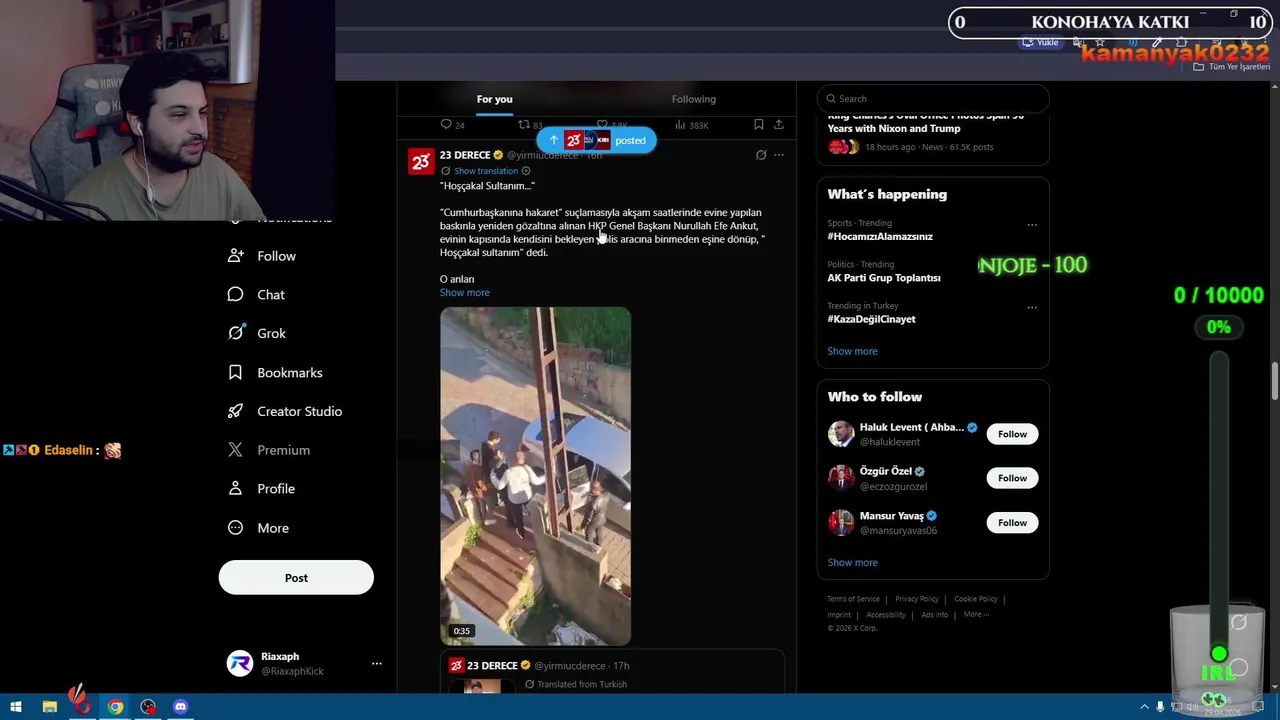Click Show translation on the post
Screen dimensions: 1280x720
[x=485, y=171]
